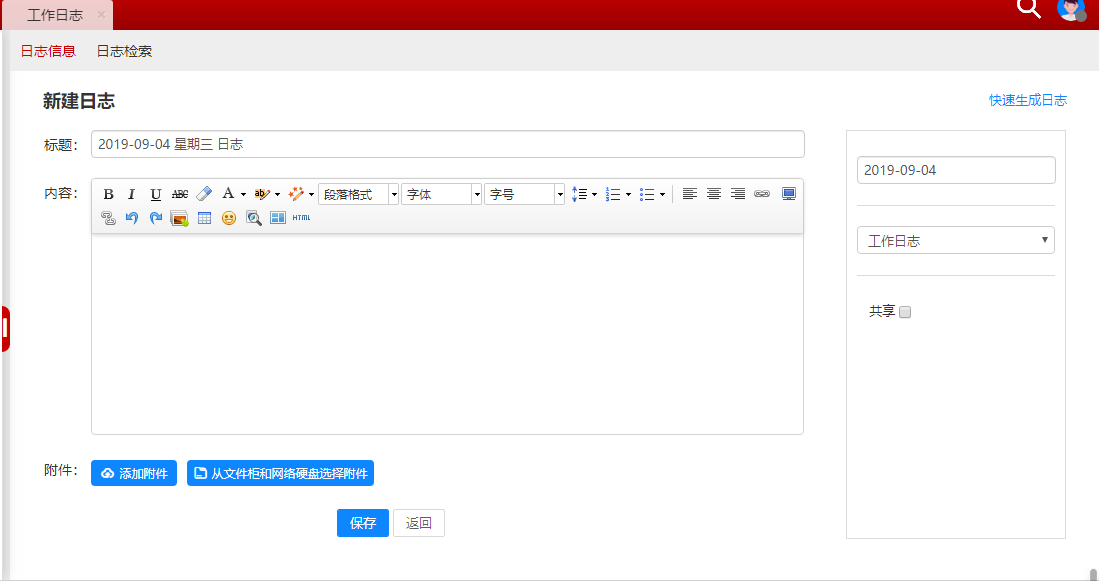Insert a table using the table icon
This screenshot has height=581, width=1099.
coord(204,218)
